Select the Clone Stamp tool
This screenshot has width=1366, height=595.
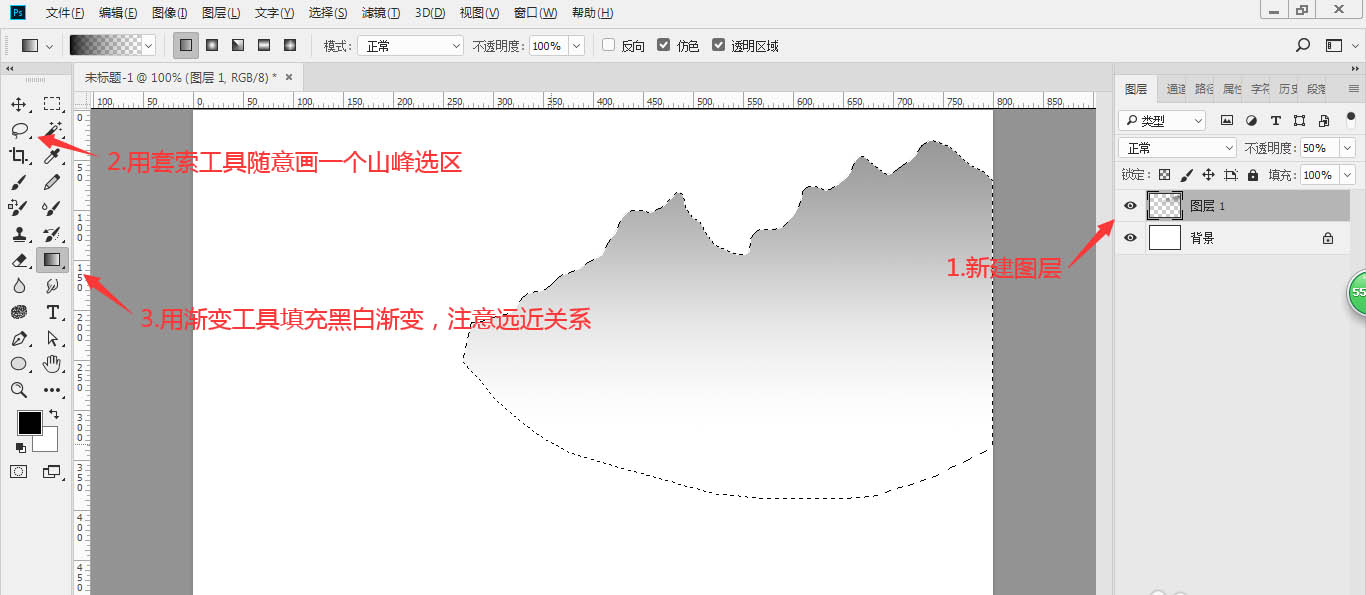pos(18,233)
